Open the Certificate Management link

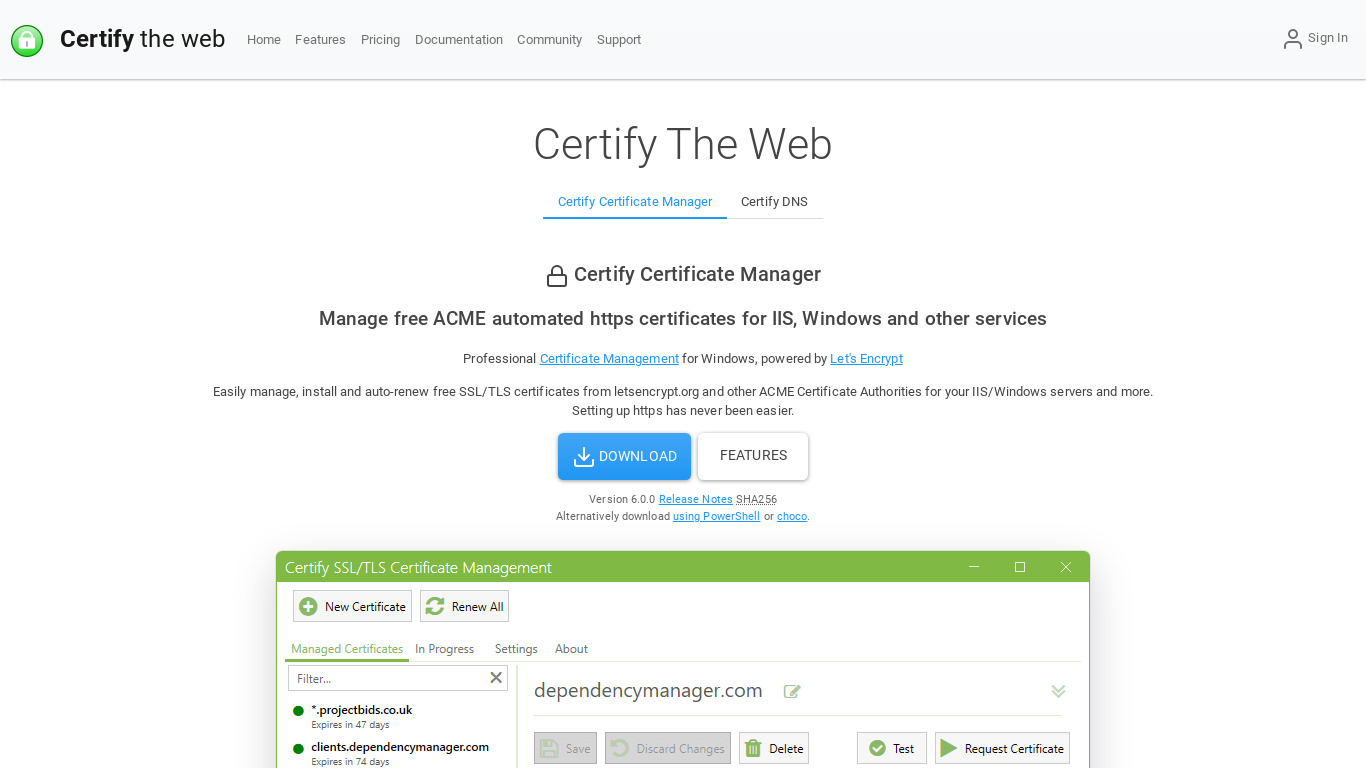point(609,359)
